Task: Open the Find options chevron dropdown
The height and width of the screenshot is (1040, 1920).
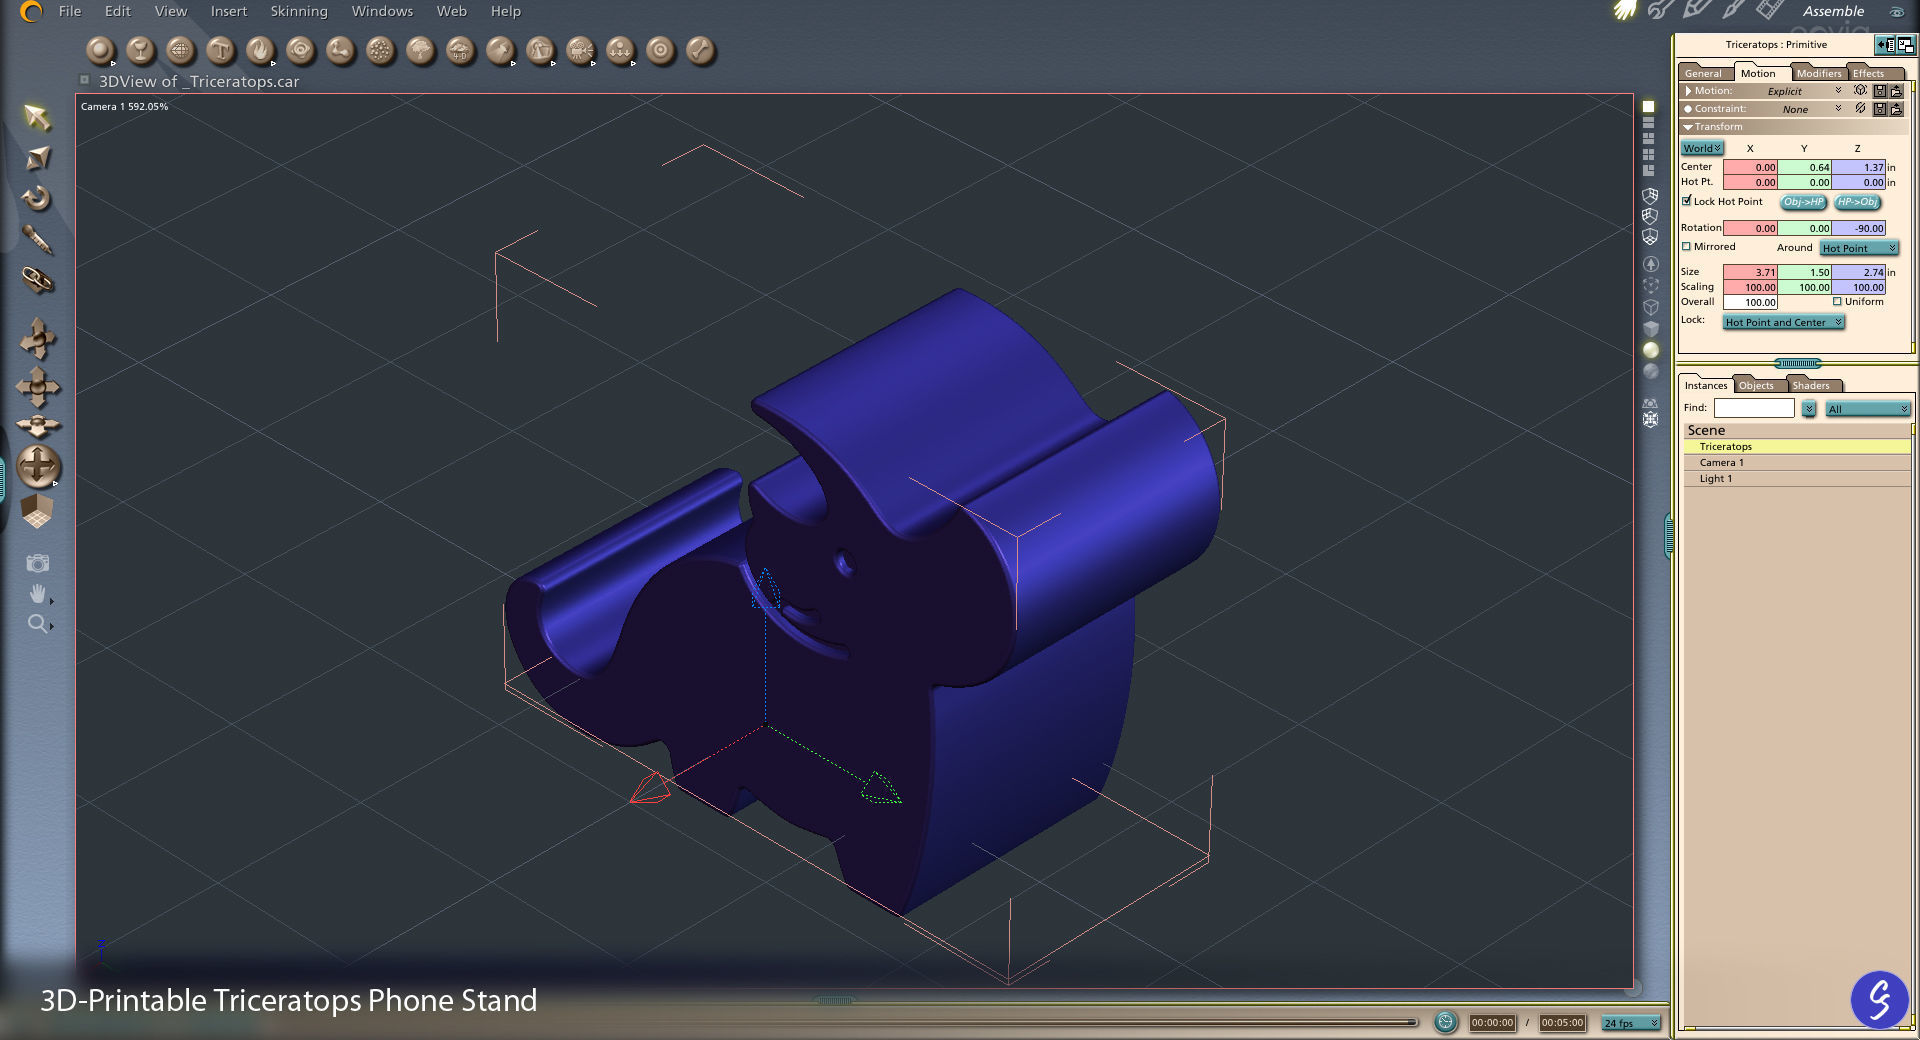Action: point(1809,408)
